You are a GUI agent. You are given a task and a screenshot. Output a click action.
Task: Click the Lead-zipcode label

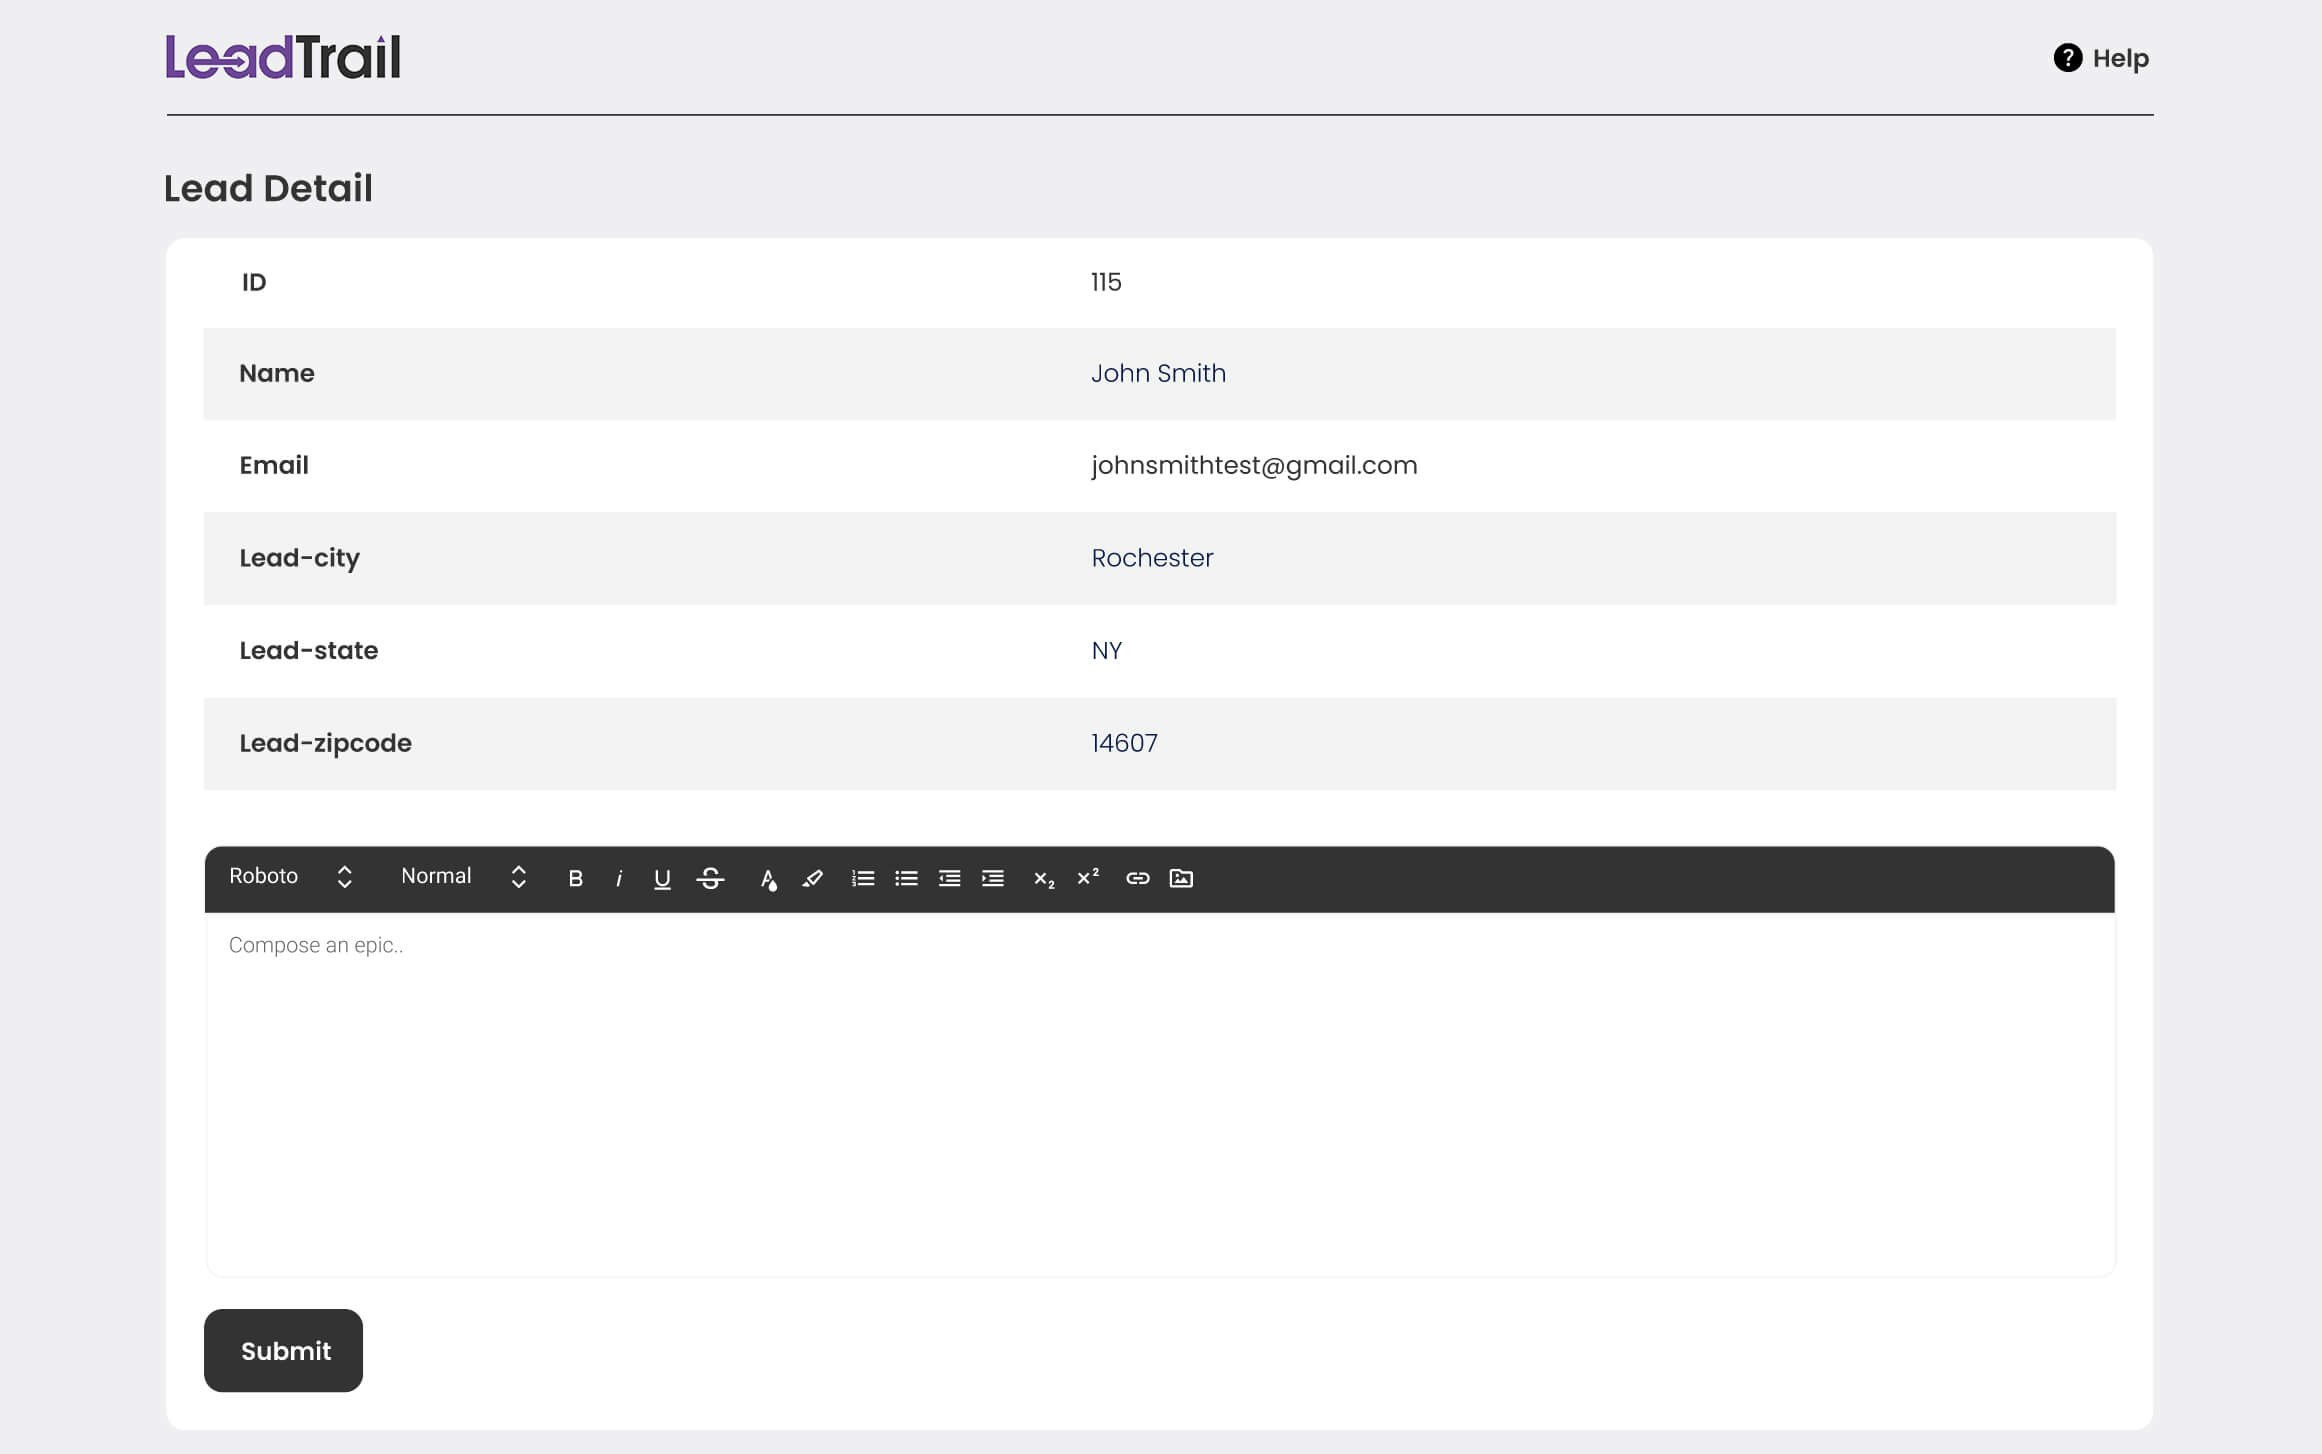(325, 744)
